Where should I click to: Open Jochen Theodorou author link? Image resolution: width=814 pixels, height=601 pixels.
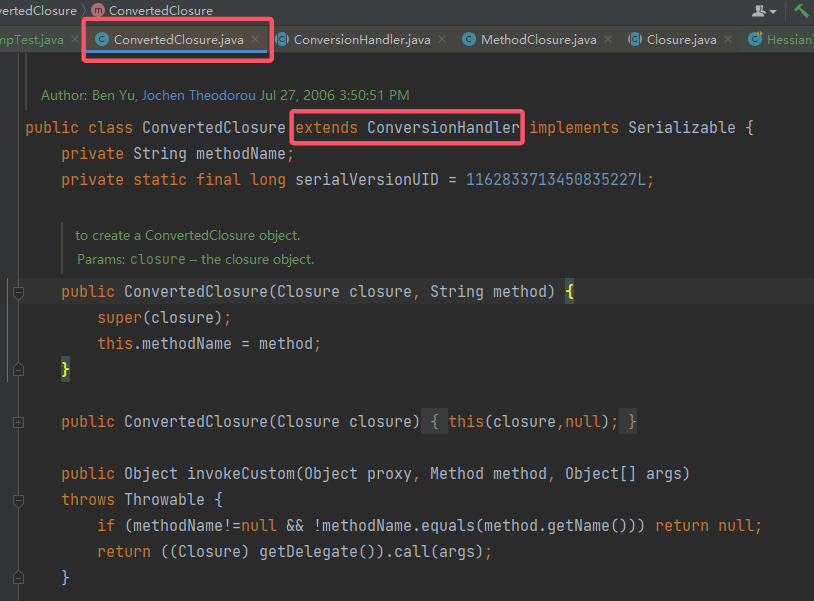(x=198, y=95)
